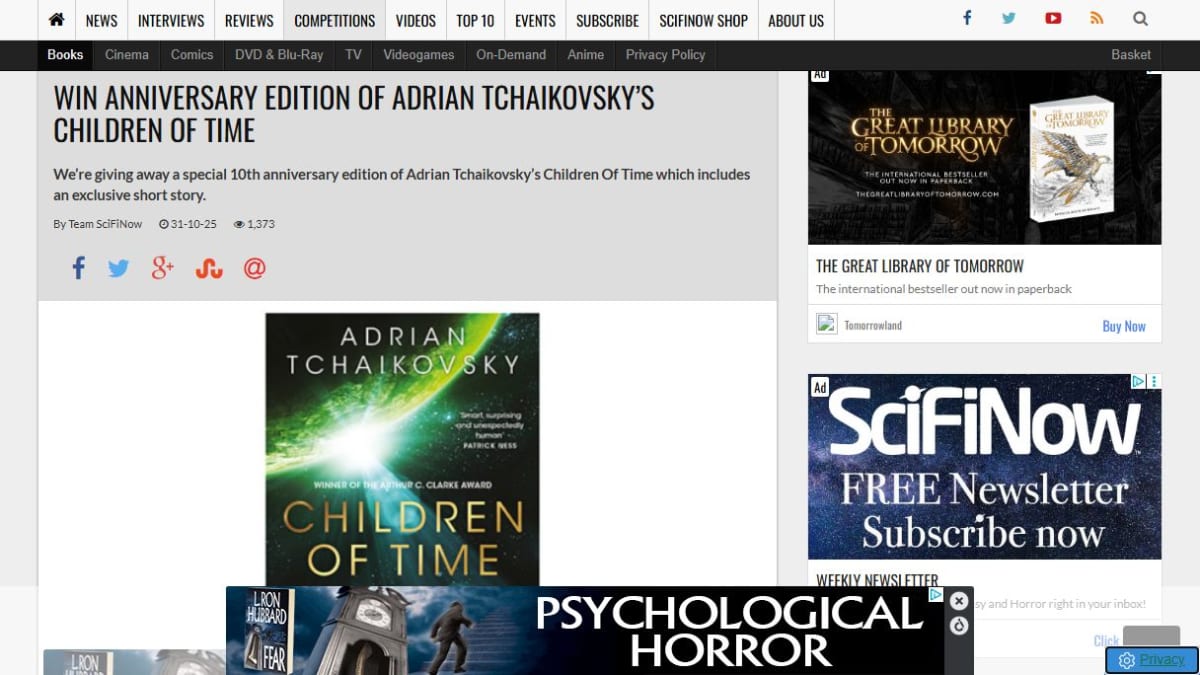Screen dimensions: 1200x675
Task: Select the Comics category tab
Action: 192,55
